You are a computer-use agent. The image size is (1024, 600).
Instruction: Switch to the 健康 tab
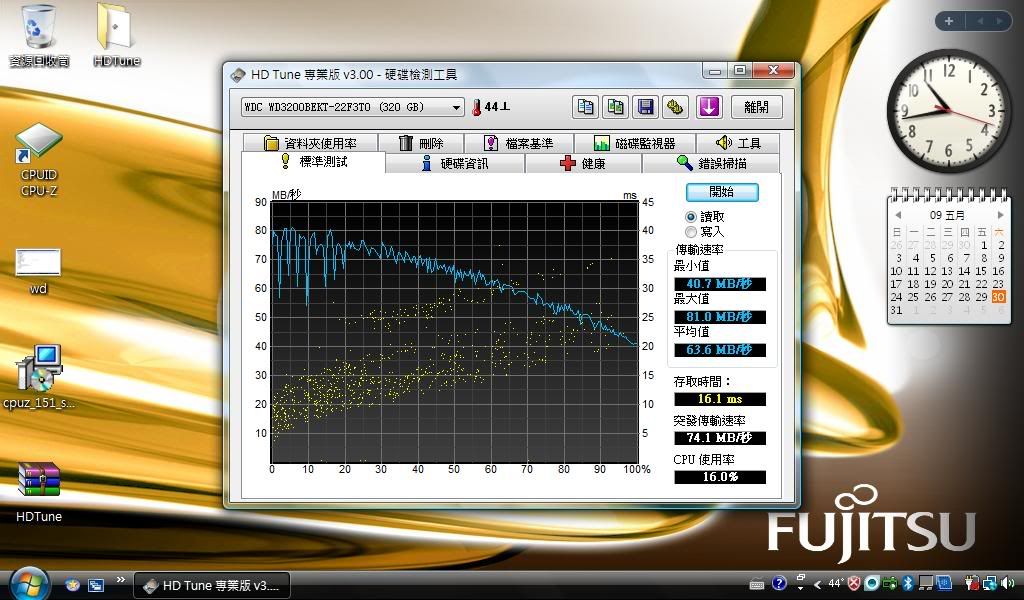point(583,163)
